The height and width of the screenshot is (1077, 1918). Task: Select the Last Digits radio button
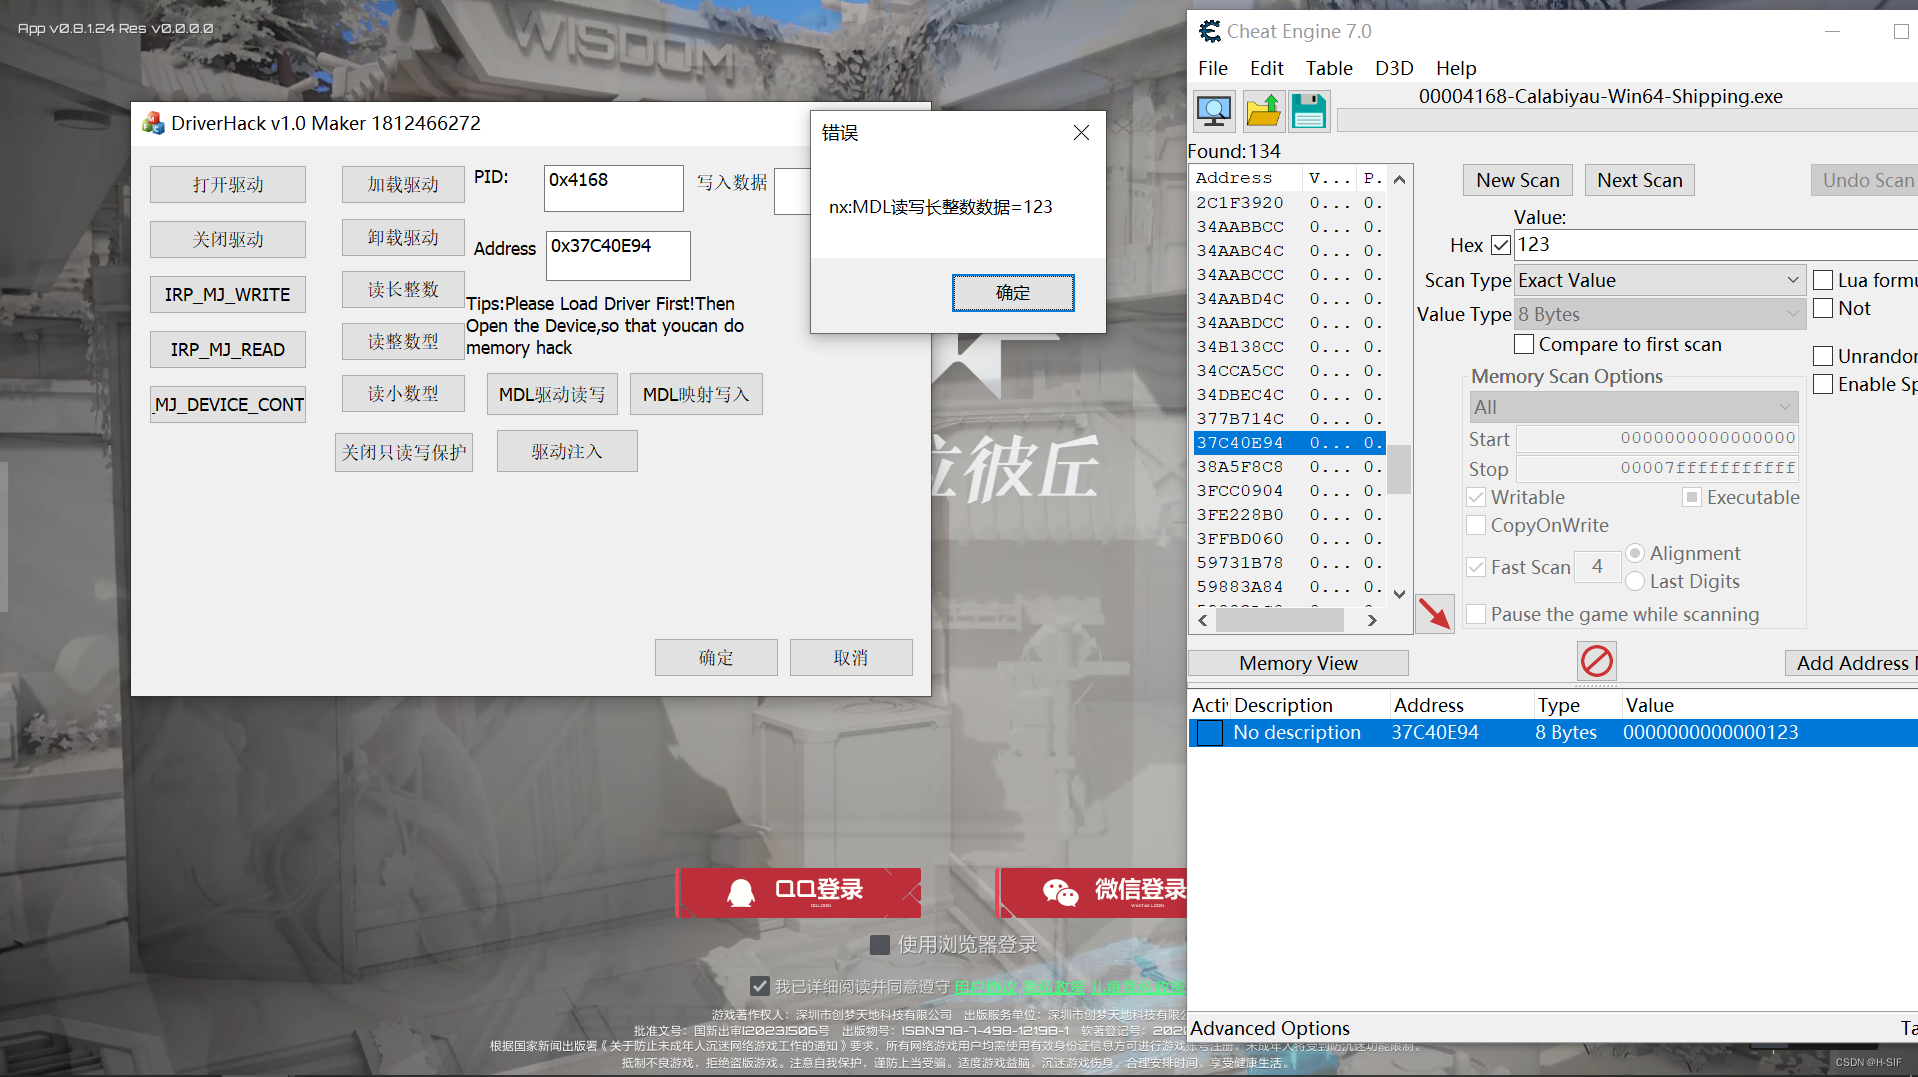tap(1635, 581)
